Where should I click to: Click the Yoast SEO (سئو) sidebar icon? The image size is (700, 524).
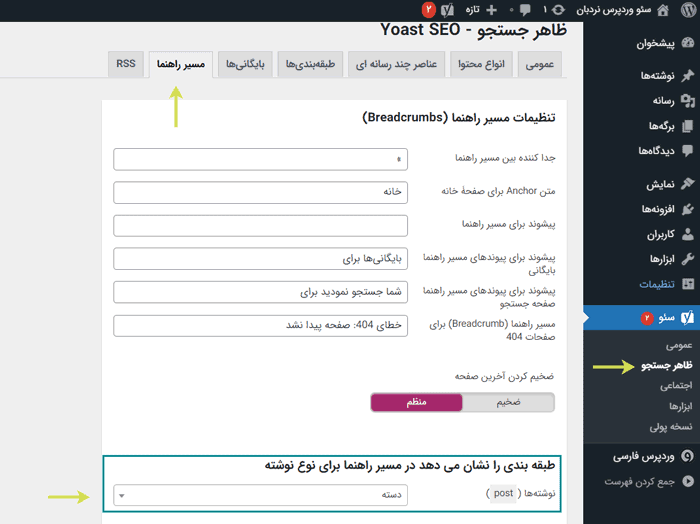(688, 318)
